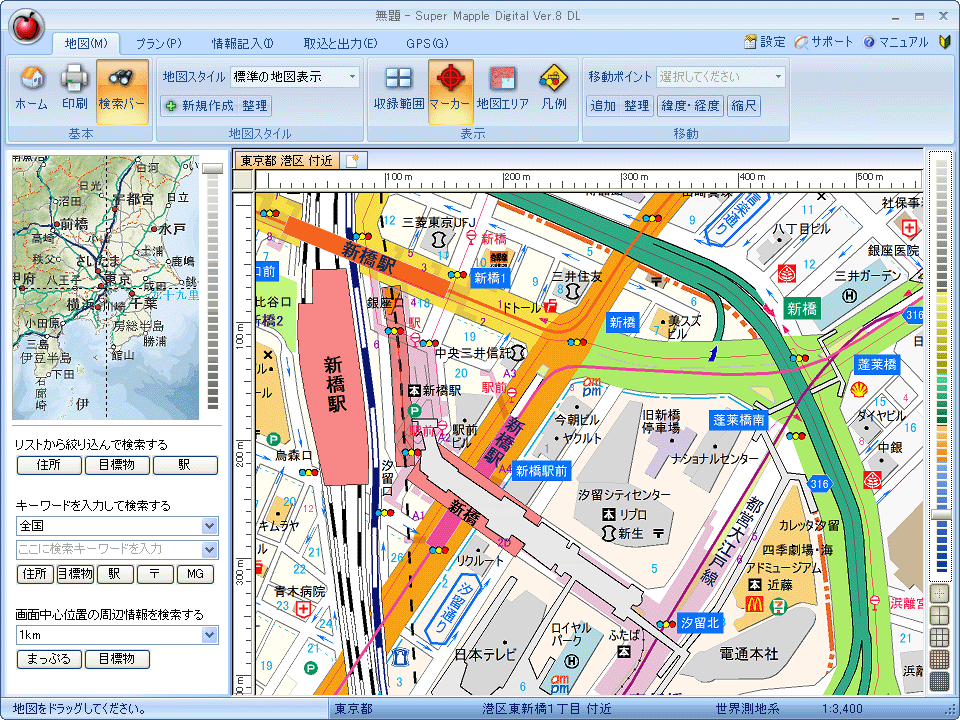Screen dimensions: 960x720
Task: Click the まっぷる nearby search button
Action: coord(49,659)
